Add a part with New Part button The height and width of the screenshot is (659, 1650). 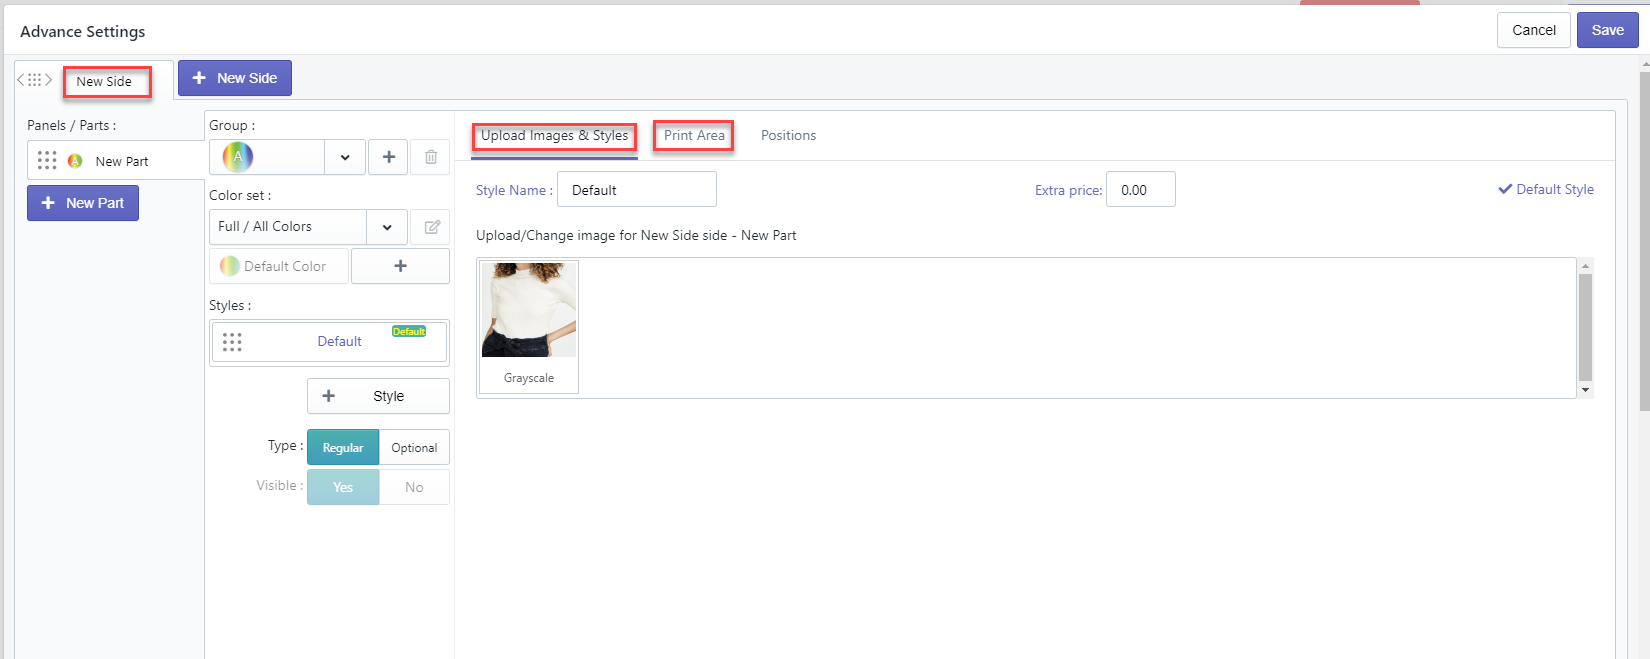(x=83, y=203)
